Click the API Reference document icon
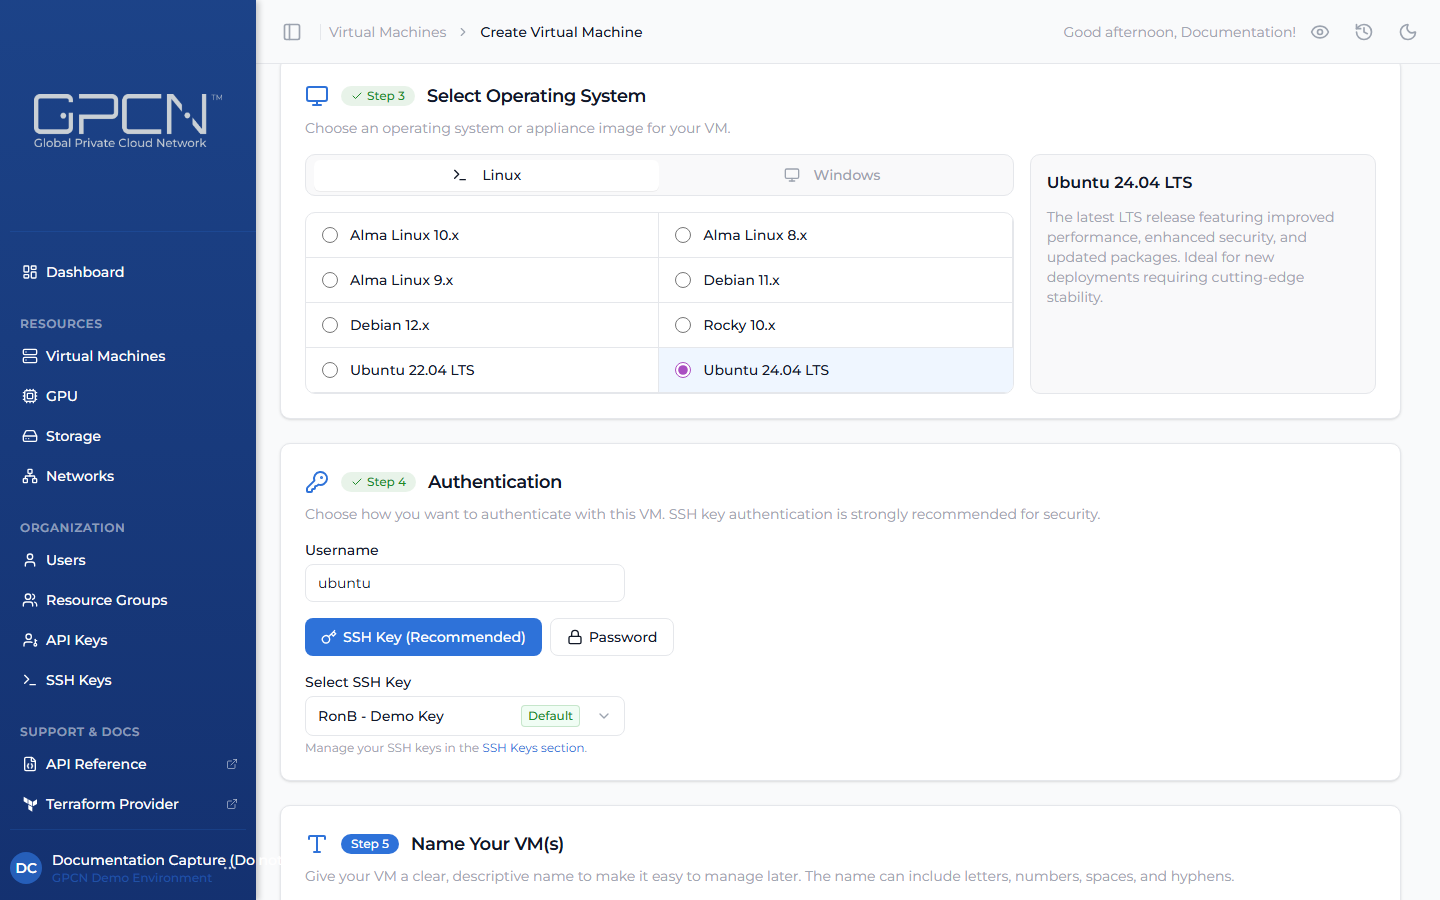The image size is (1440, 900). (x=30, y=764)
